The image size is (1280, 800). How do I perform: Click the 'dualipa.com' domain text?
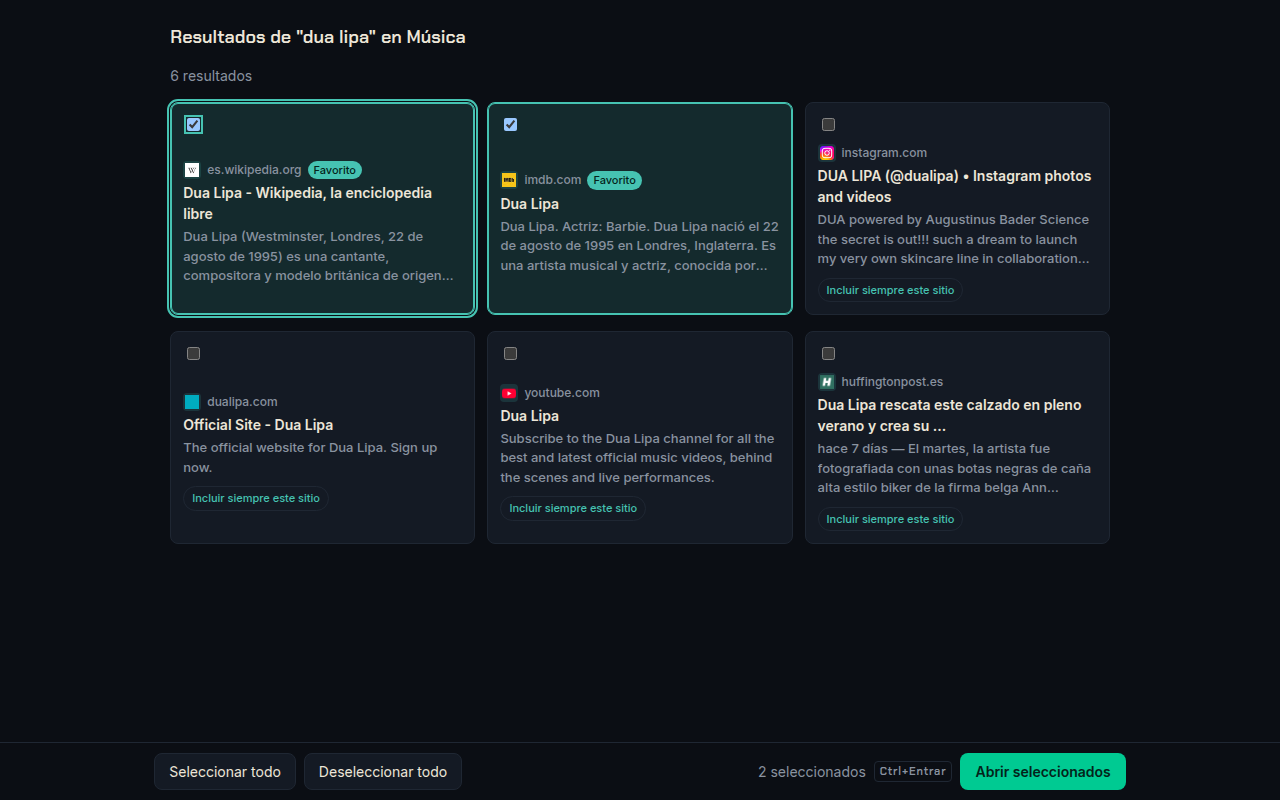point(242,402)
